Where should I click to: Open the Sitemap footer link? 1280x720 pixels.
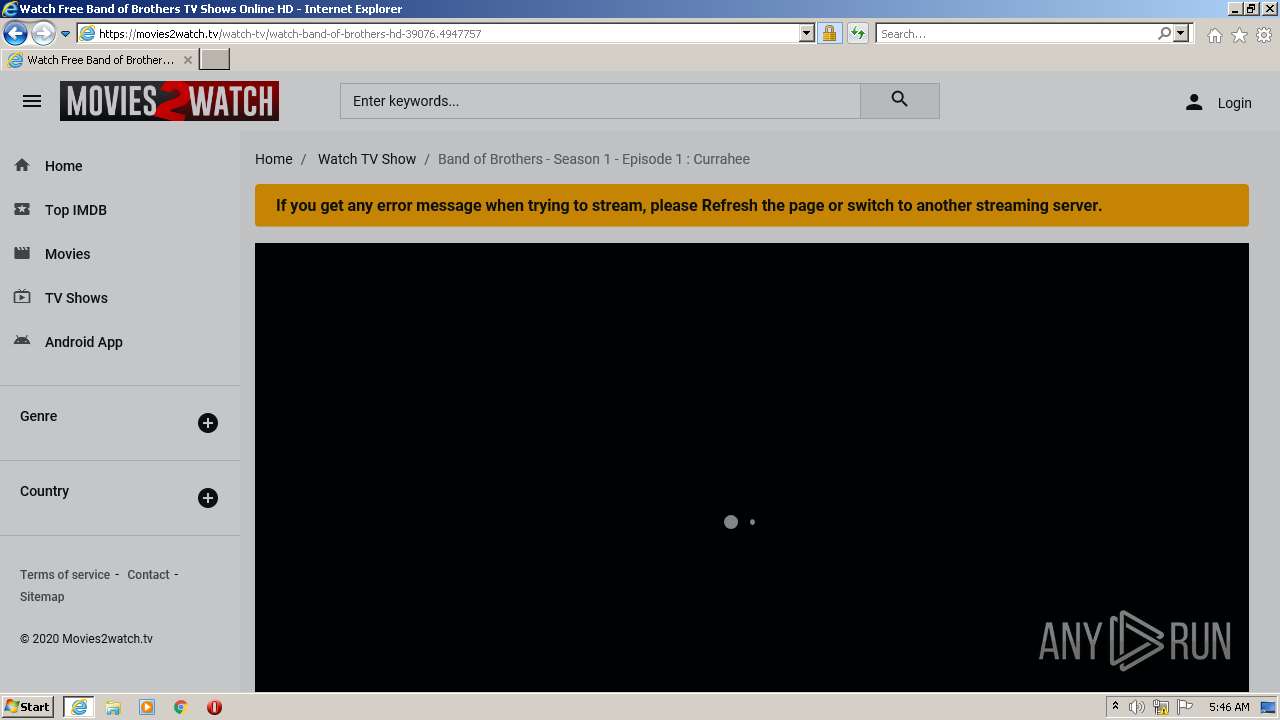coord(42,596)
